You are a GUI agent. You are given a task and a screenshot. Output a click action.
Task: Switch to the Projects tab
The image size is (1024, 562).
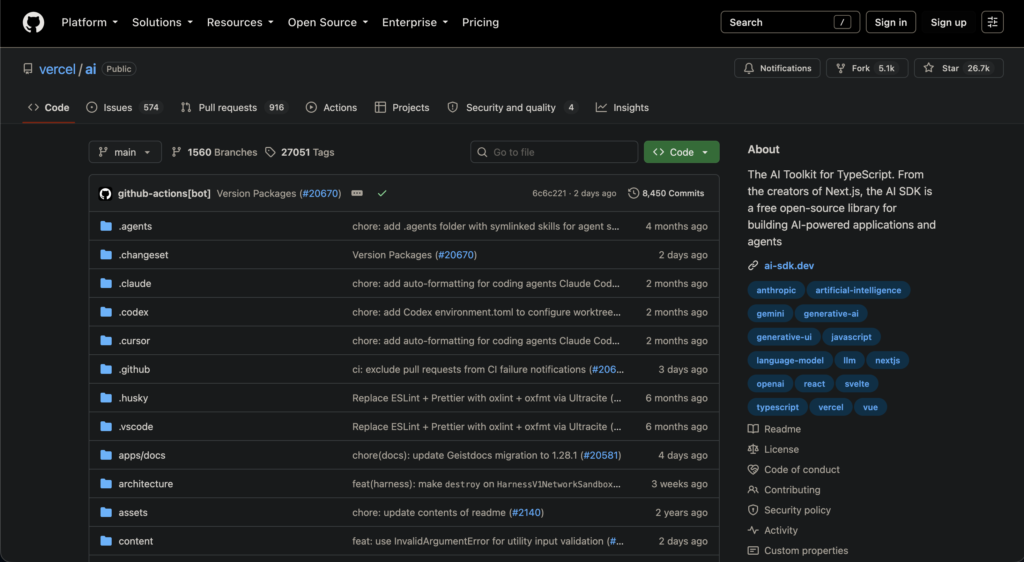click(x=402, y=108)
